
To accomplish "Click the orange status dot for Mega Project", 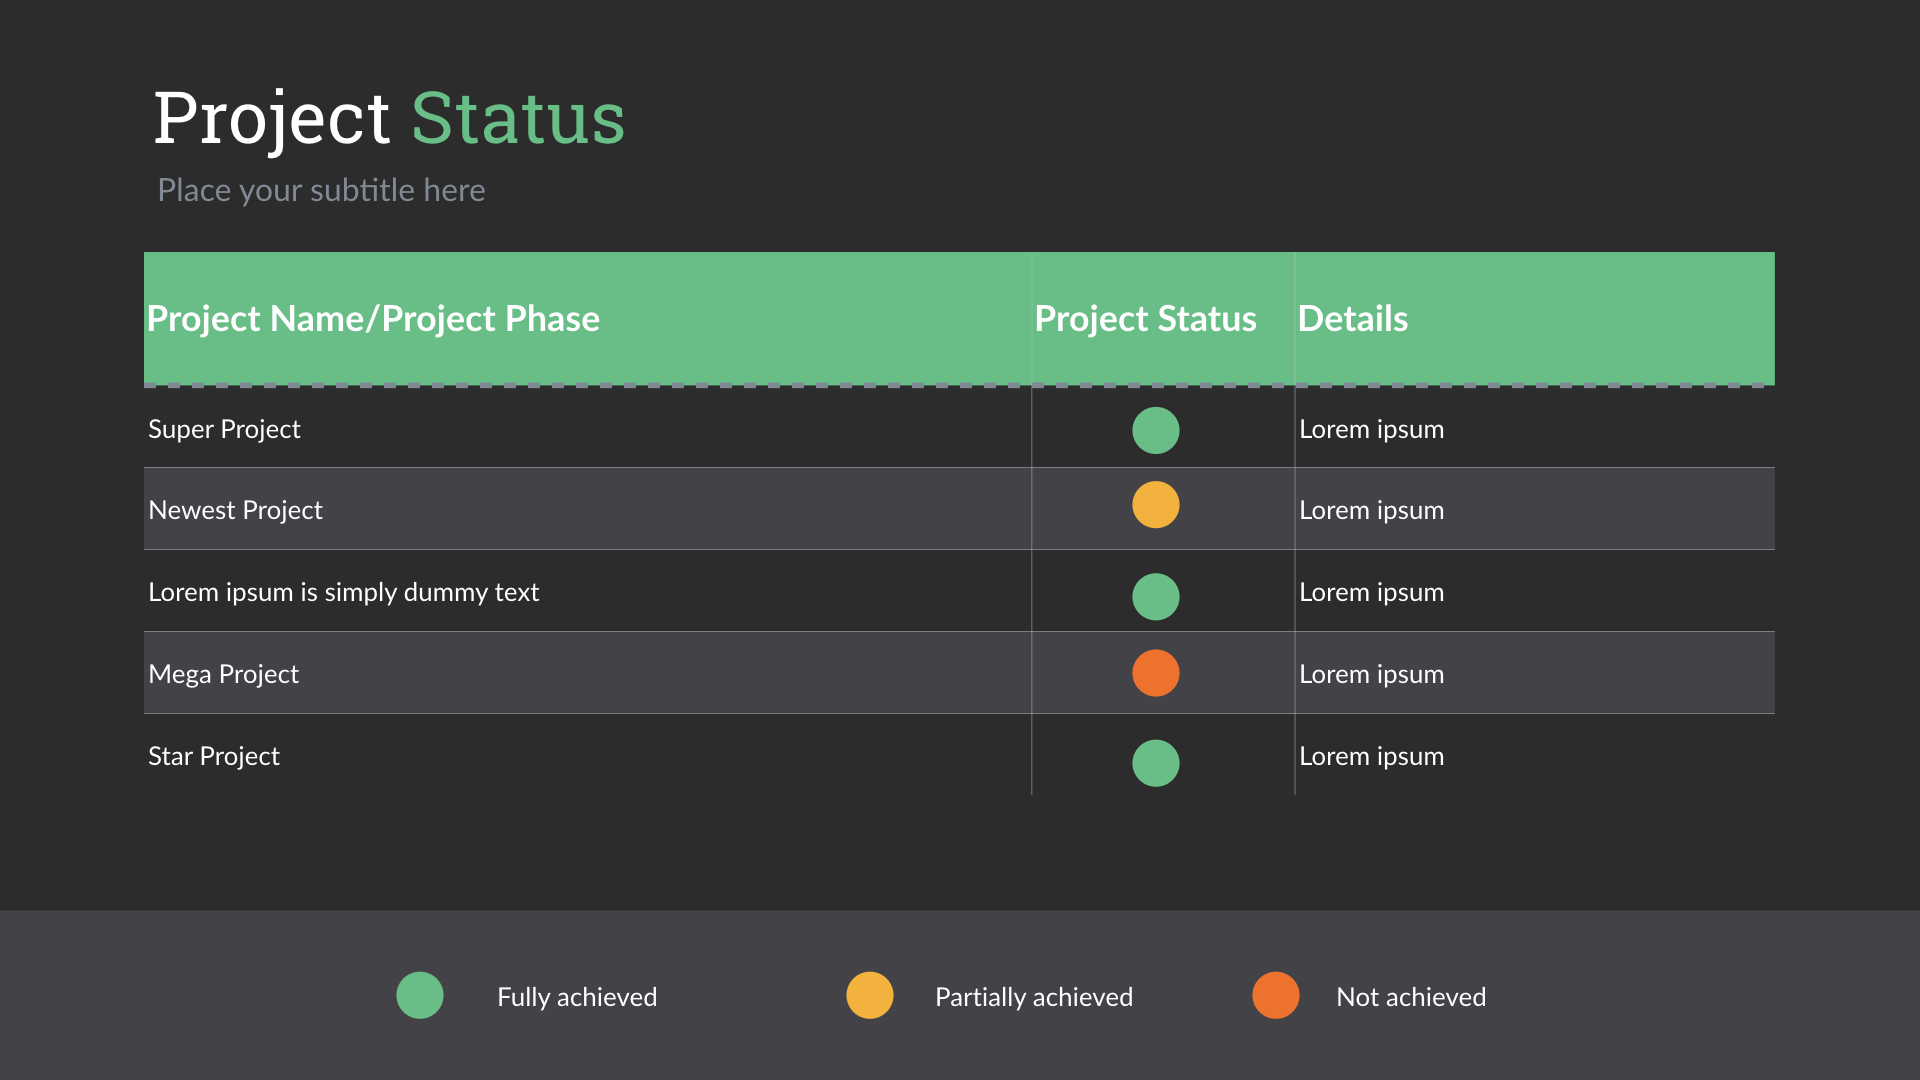I will point(1155,672).
